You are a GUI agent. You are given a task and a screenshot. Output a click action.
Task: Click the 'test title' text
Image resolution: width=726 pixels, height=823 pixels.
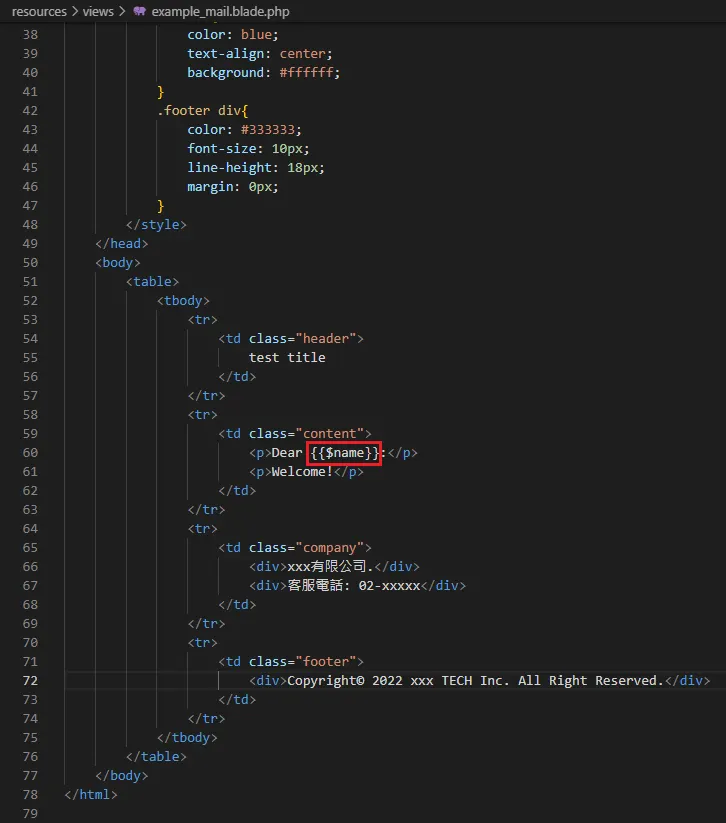[x=287, y=357]
